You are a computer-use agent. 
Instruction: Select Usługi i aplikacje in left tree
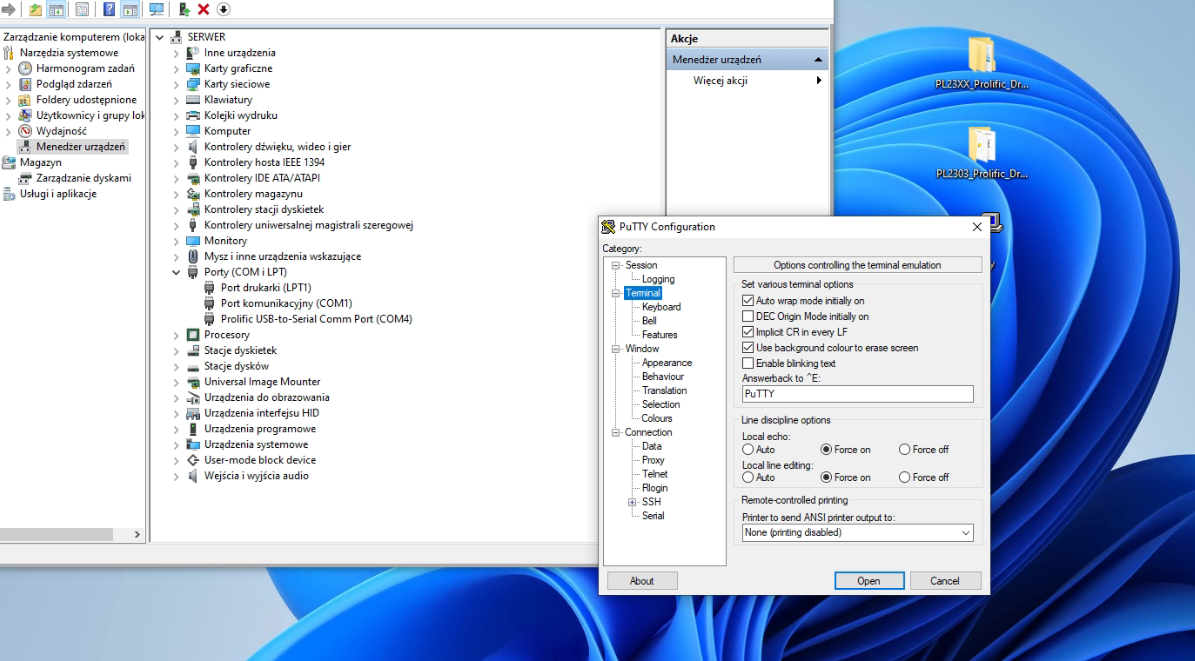pyautogui.click(x=58, y=194)
